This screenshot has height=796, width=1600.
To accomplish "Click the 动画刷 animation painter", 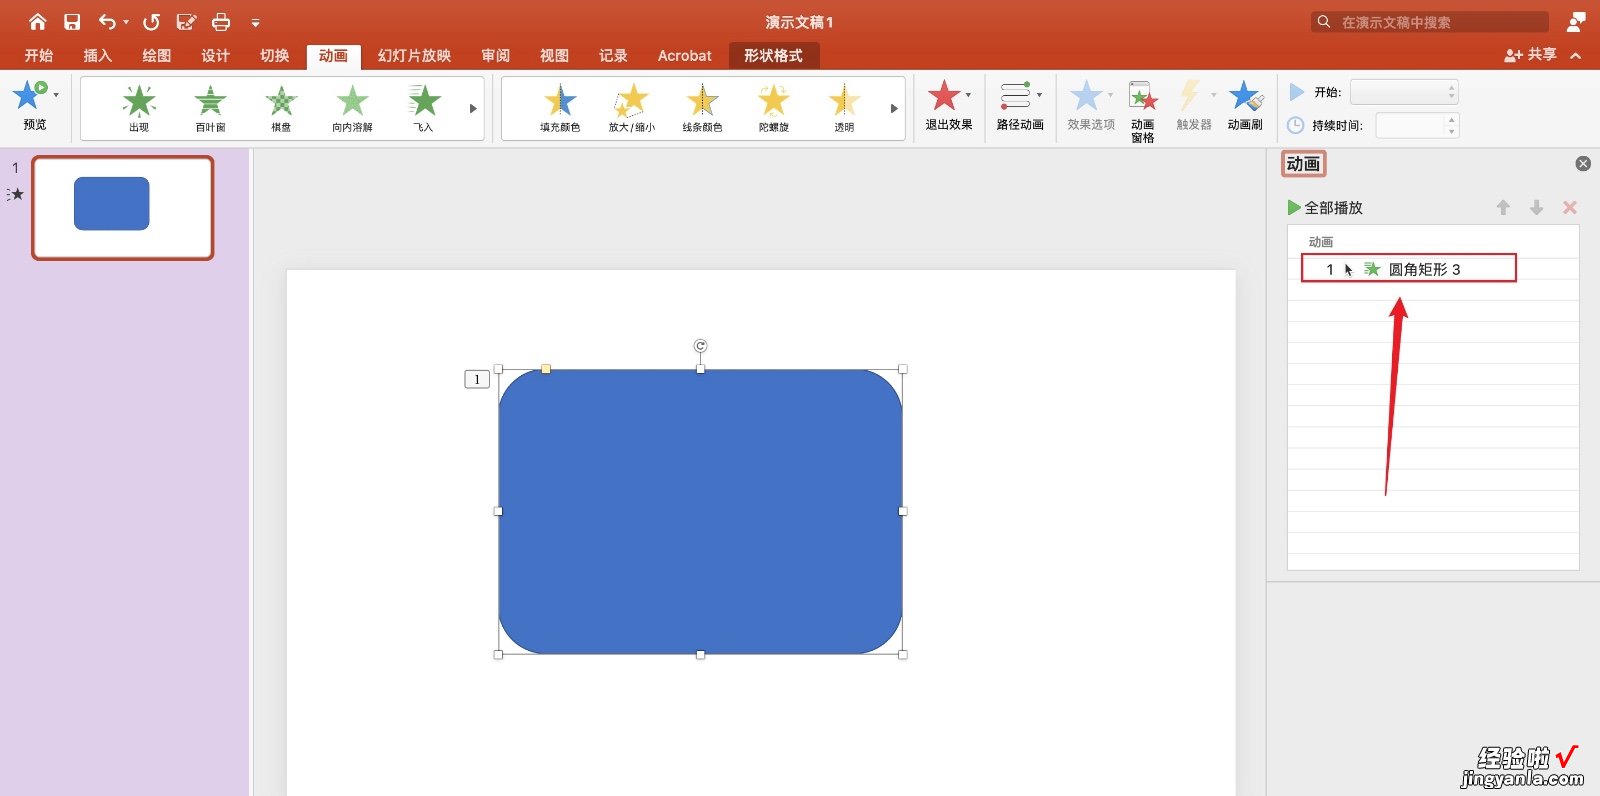I will pos(1245,106).
